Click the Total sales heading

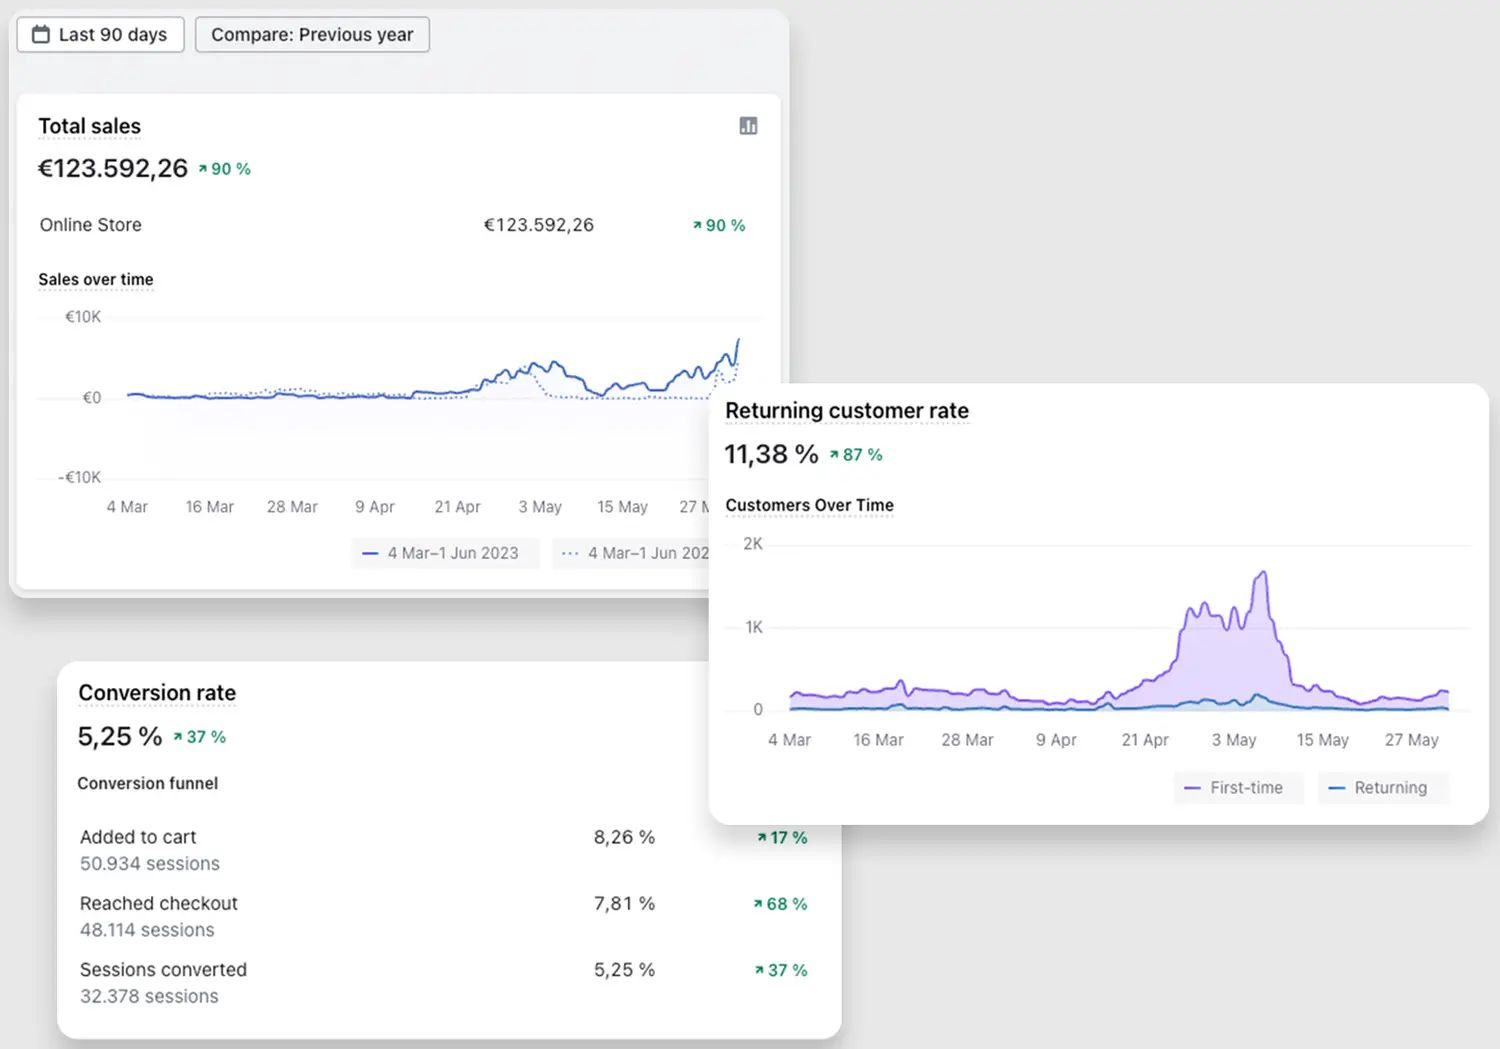pyautogui.click(x=90, y=127)
